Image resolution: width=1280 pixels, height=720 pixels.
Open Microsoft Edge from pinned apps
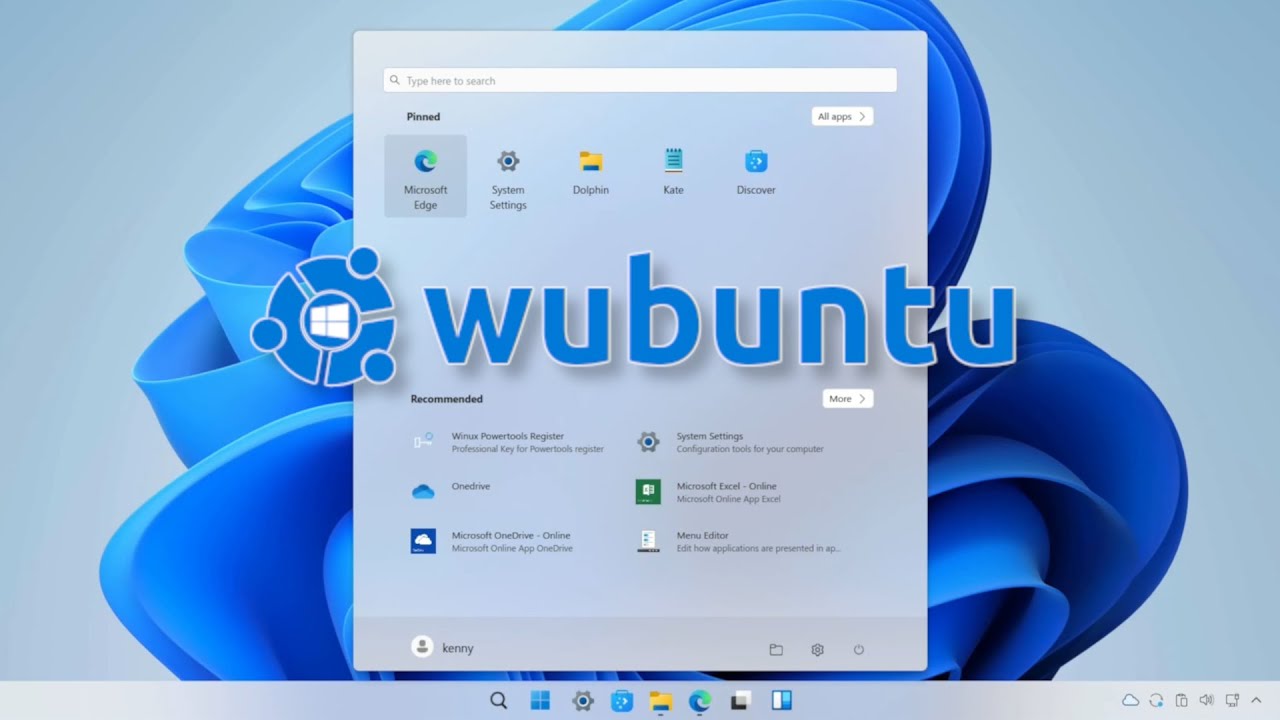click(425, 176)
